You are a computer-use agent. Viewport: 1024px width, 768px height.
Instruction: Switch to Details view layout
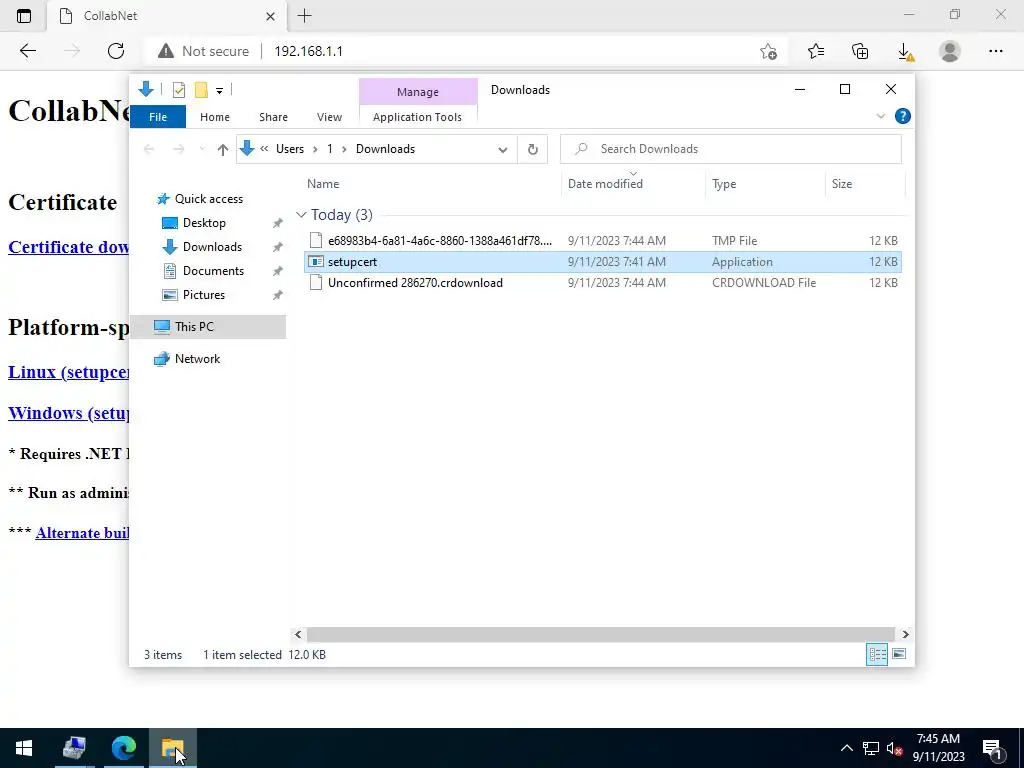pyautogui.click(x=876, y=654)
